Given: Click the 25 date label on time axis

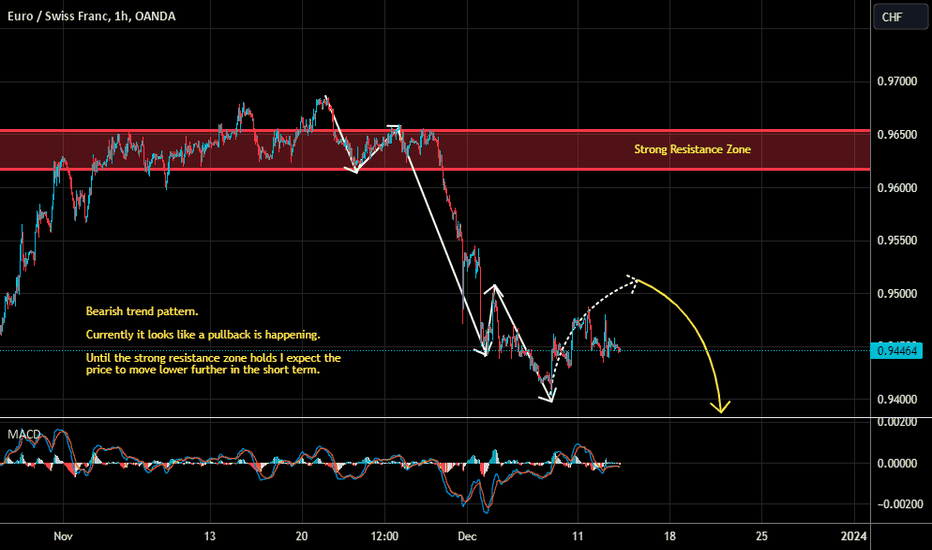Looking at the screenshot, I should 762,536.
